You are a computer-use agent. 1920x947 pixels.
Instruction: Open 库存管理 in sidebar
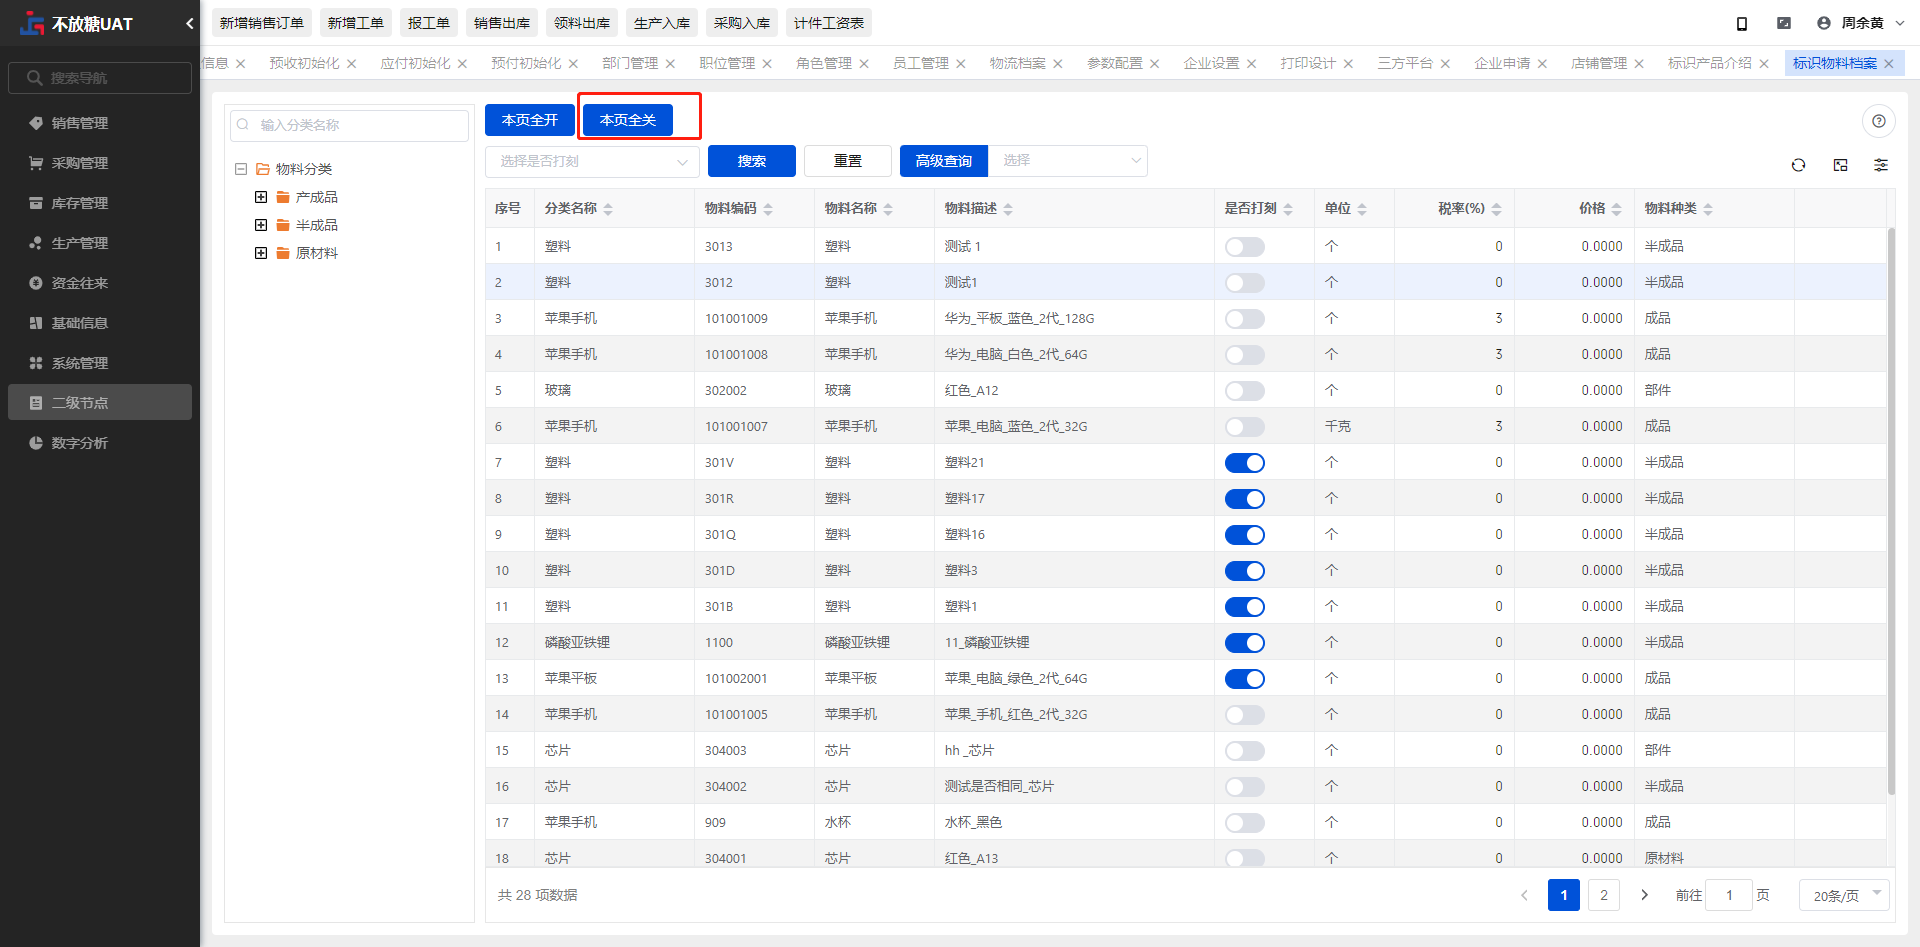point(100,203)
